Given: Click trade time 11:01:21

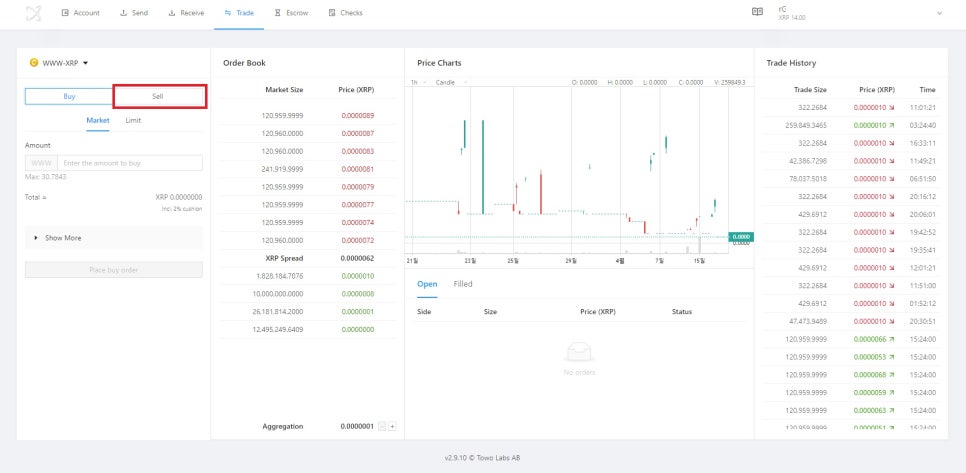Looking at the screenshot, I should point(923,107).
